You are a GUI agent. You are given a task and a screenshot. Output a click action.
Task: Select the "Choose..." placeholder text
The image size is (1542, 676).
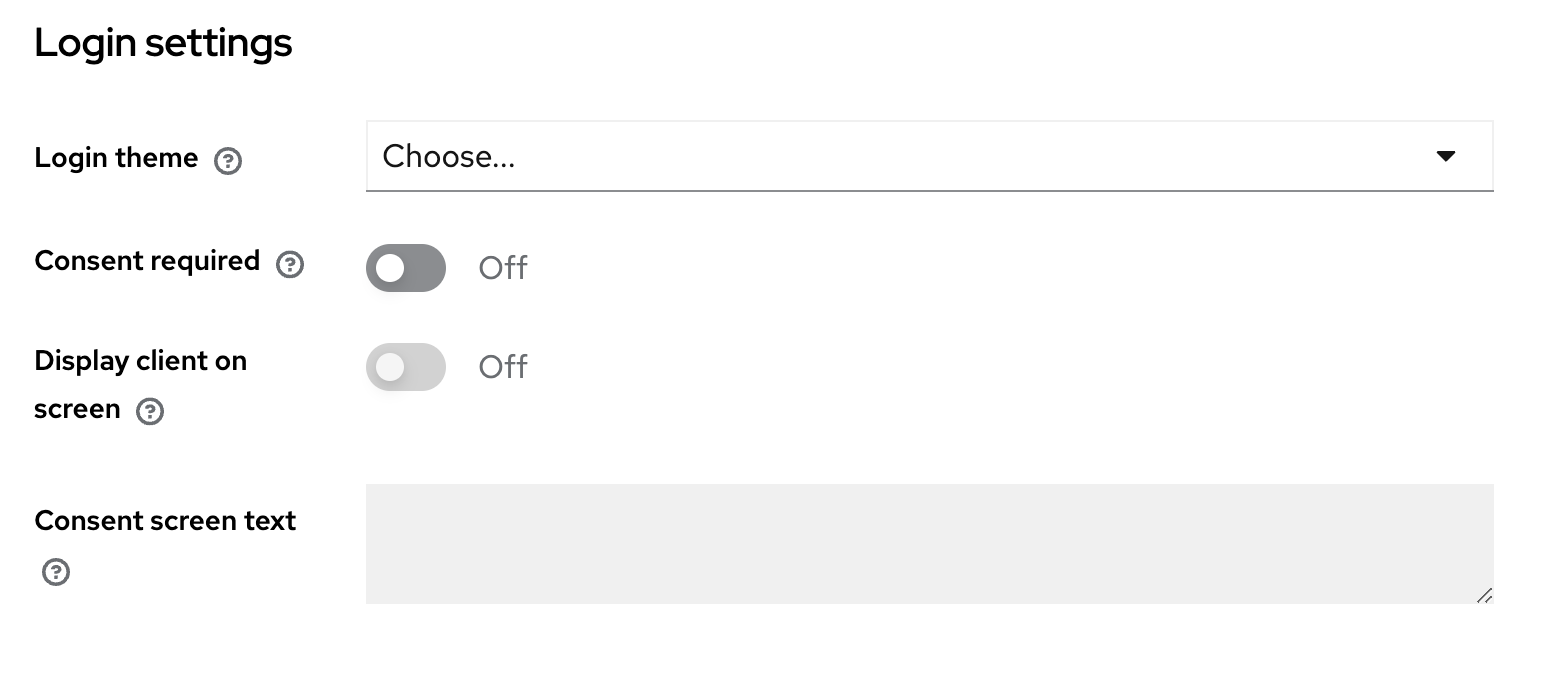(449, 156)
